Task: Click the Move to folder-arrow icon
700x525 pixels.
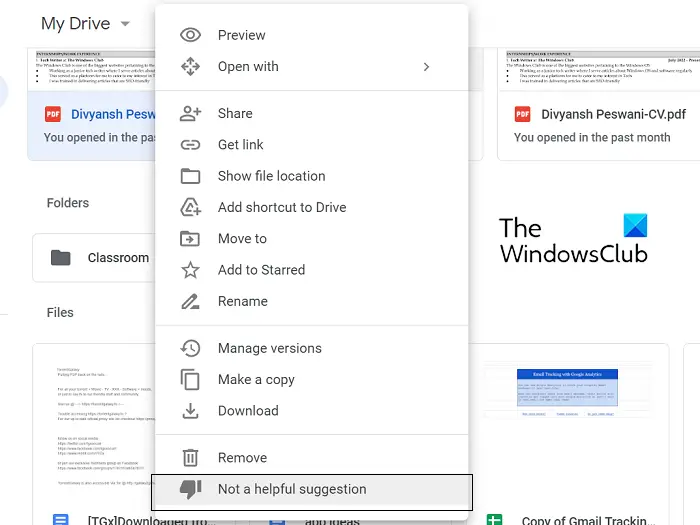Action: (190, 238)
